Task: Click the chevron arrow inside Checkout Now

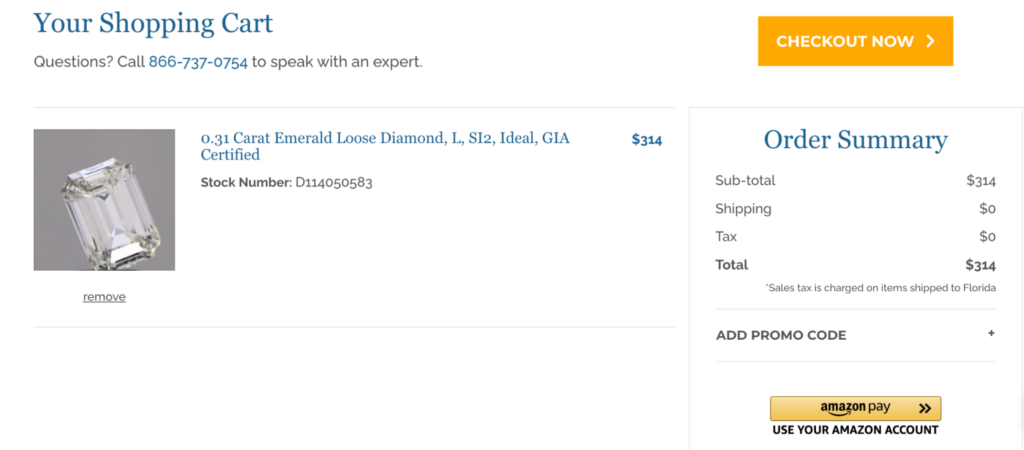Action: point(931,41)
